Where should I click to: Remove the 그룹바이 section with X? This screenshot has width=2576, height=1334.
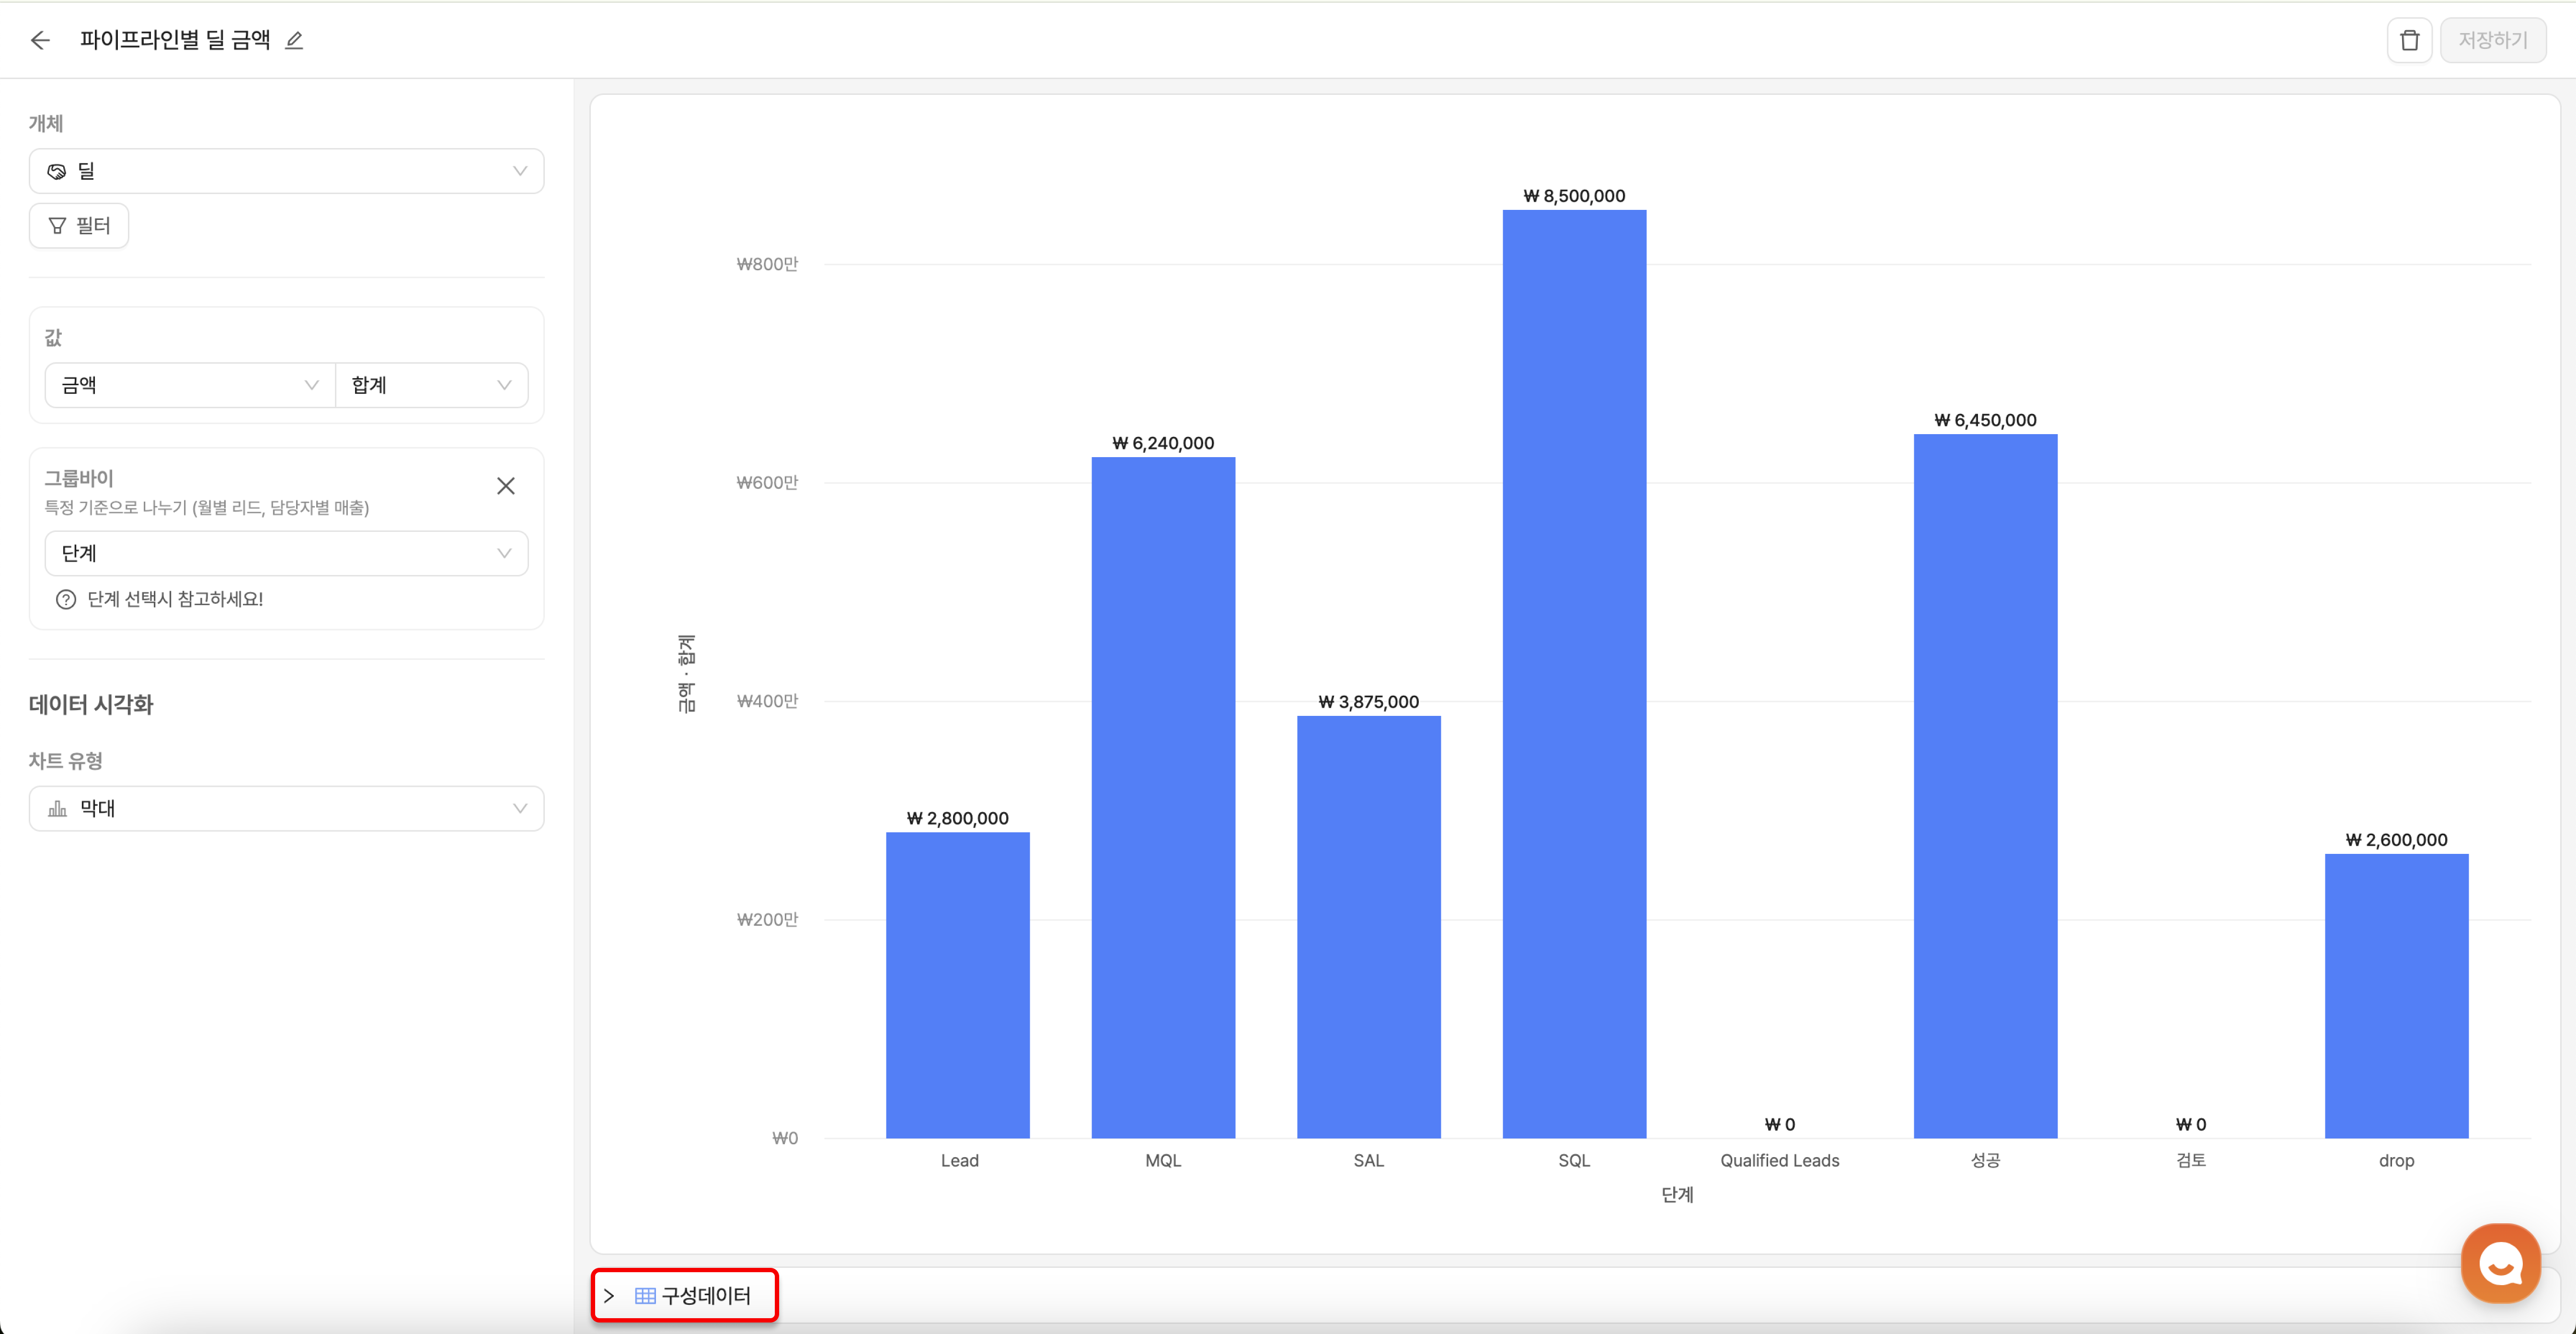coord(506,486)
